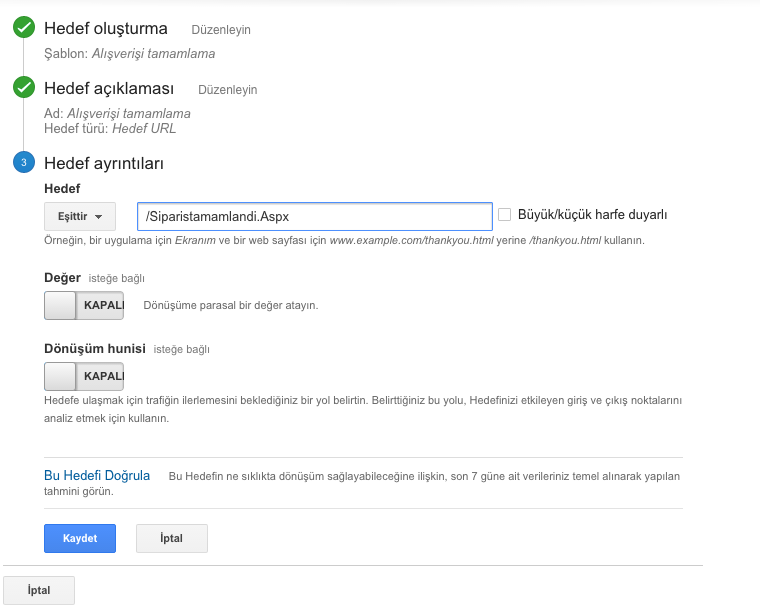Click the /Siparistamamlandi.Aspx URL input field

(315, 216)
